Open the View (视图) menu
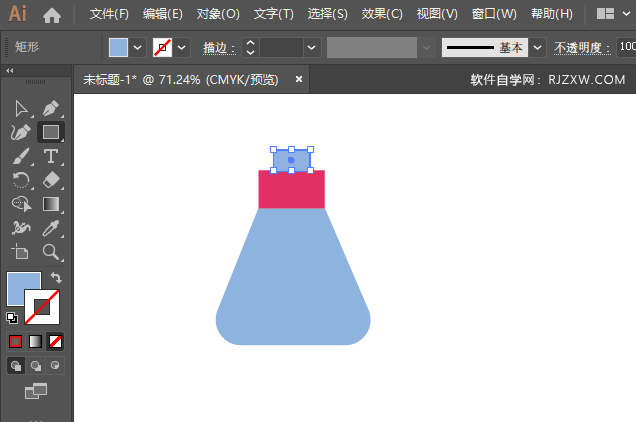This screenshot has height=422, width=636. click(x=437, y=14)
